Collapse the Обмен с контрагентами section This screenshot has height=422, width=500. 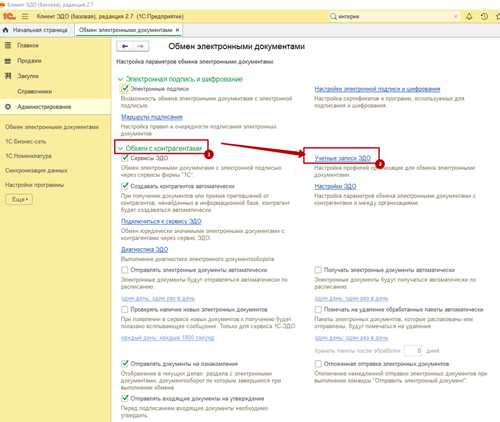coord(120,148)
